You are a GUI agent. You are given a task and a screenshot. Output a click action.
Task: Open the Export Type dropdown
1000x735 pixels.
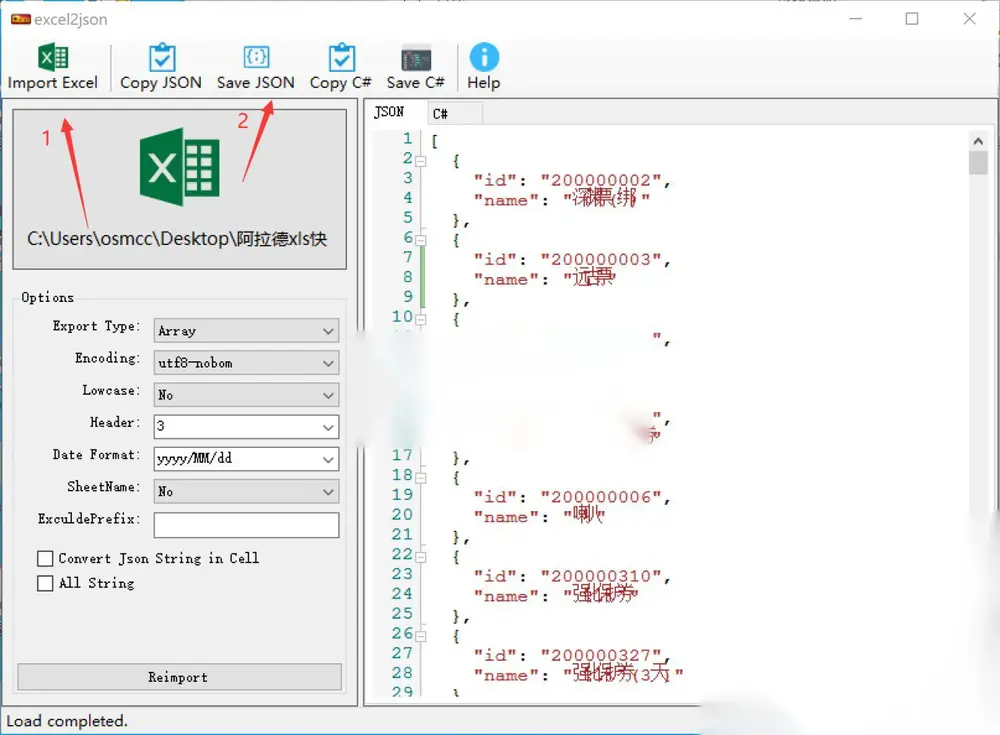(x=246, y=331)
